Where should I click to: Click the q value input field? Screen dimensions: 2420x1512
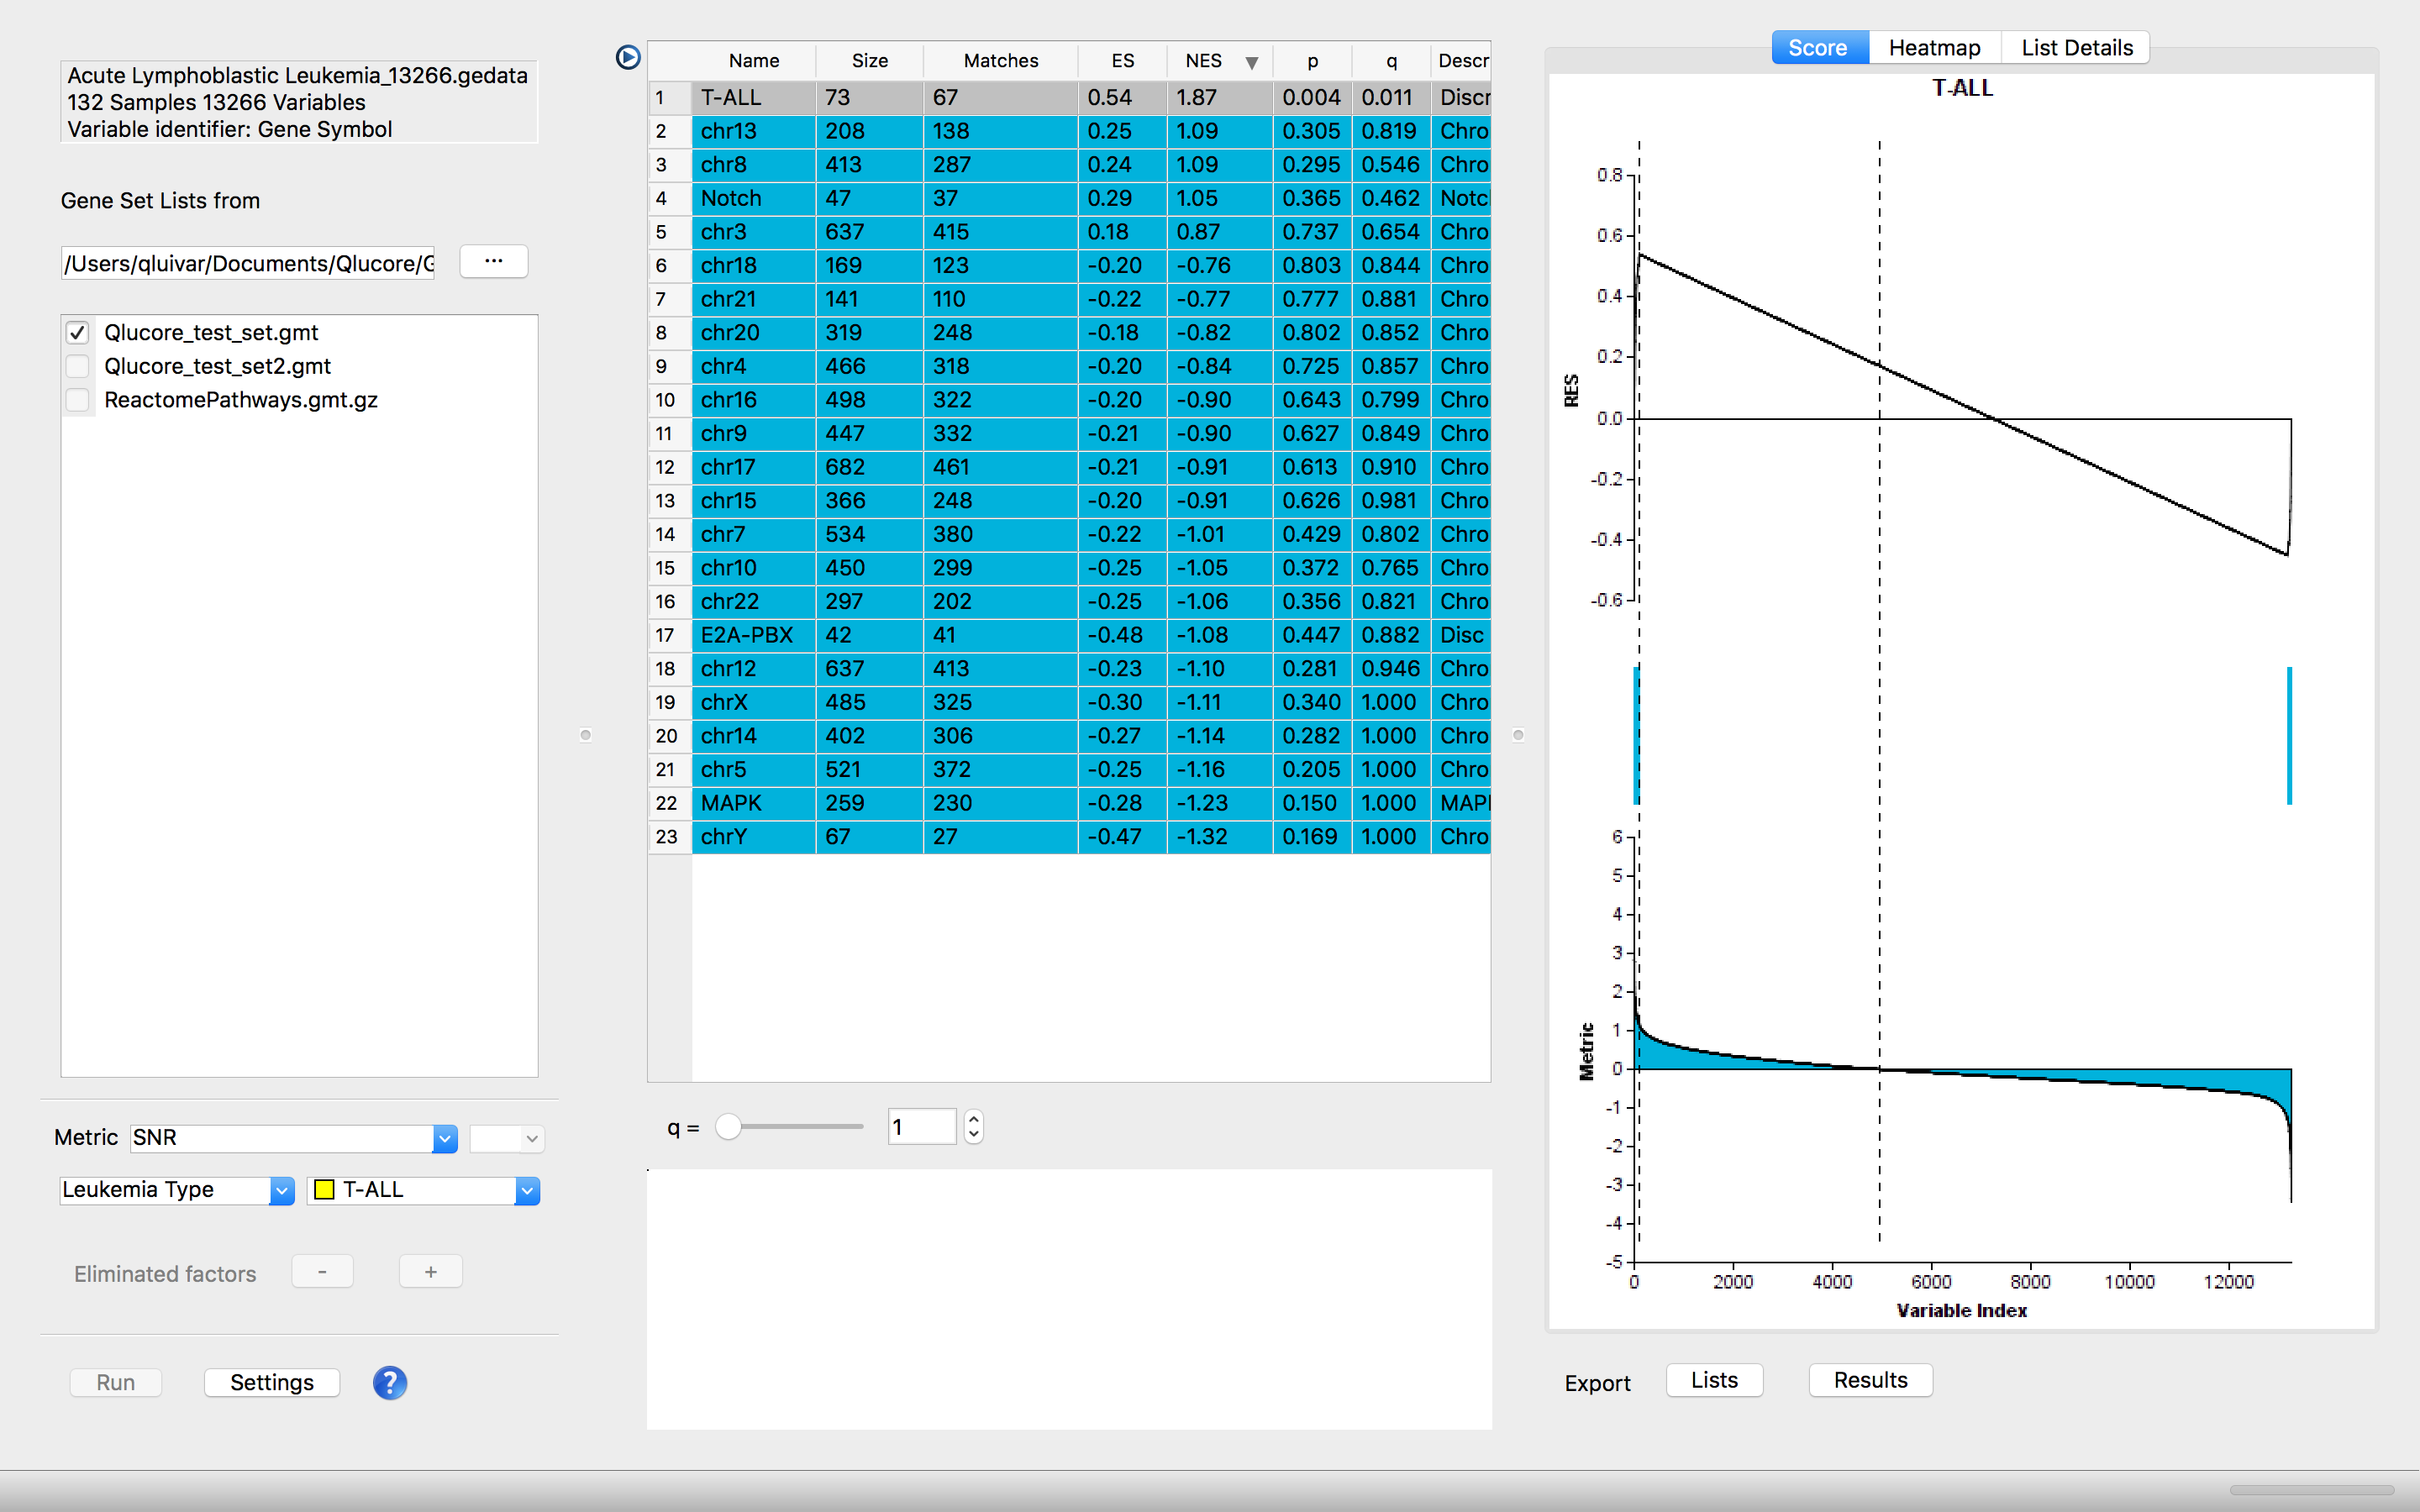click(921, 1127)
